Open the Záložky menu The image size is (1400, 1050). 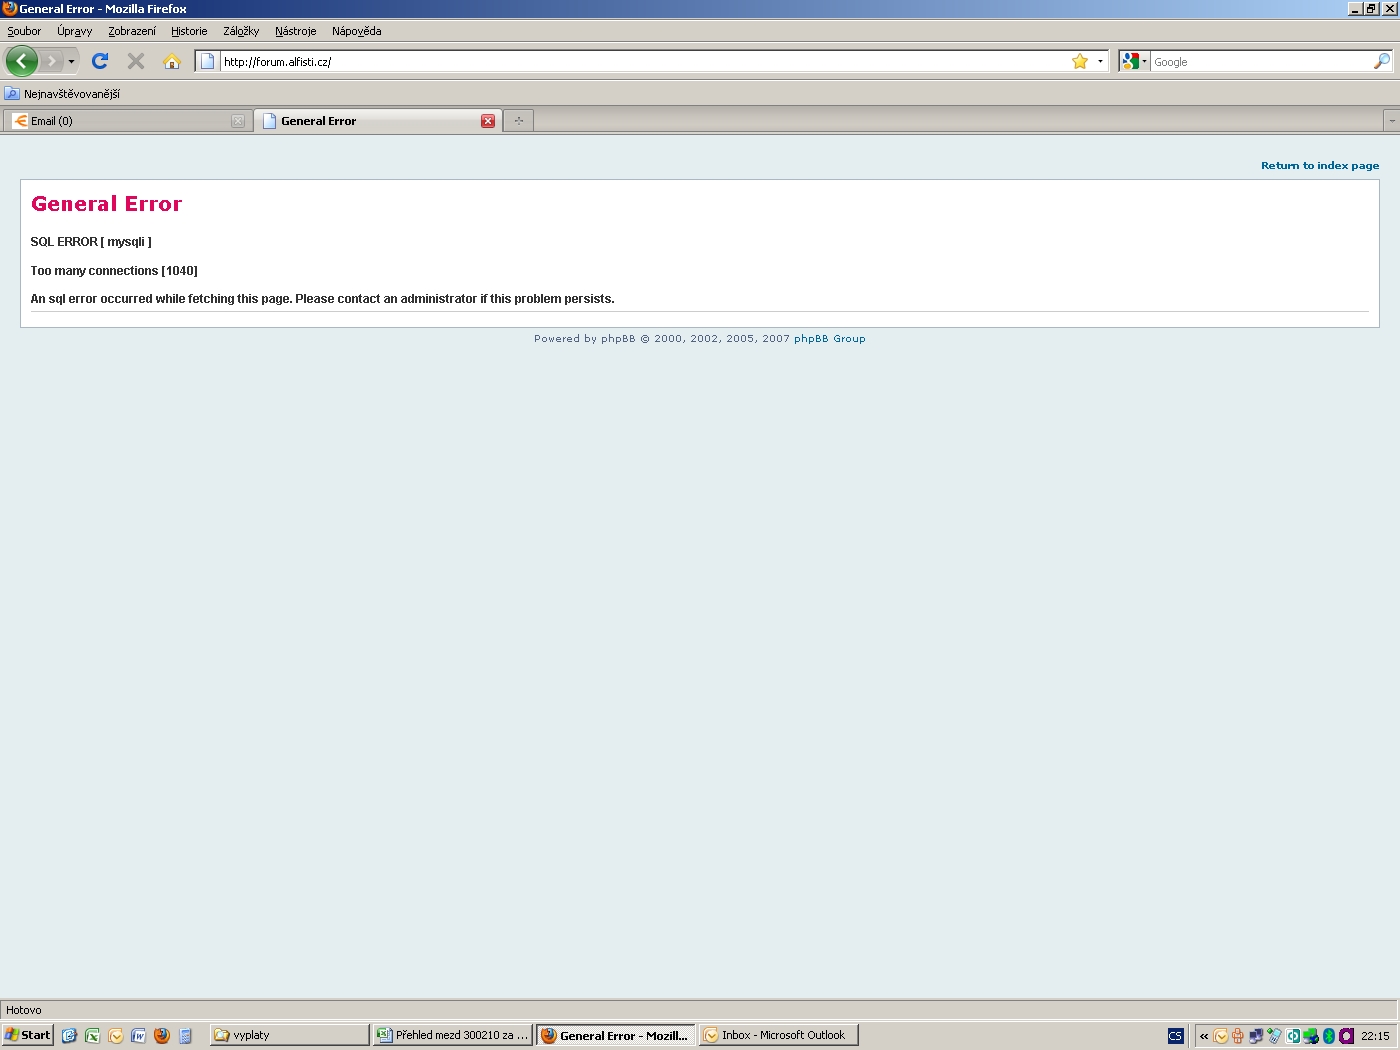tap(241, 31)
